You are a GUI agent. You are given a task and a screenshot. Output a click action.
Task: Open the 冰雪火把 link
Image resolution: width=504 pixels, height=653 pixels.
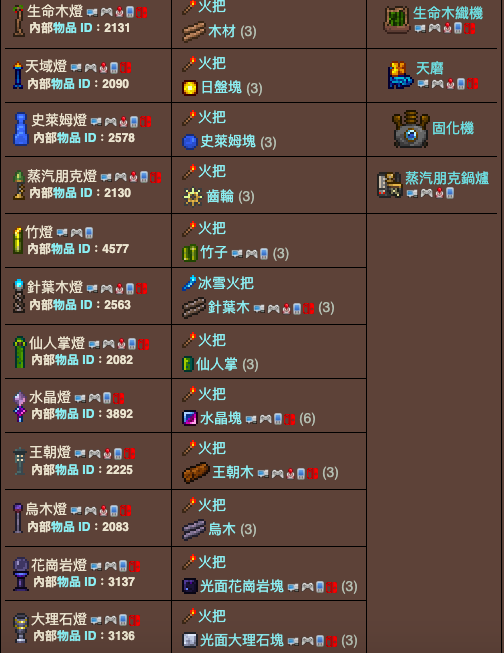(225, 283)
